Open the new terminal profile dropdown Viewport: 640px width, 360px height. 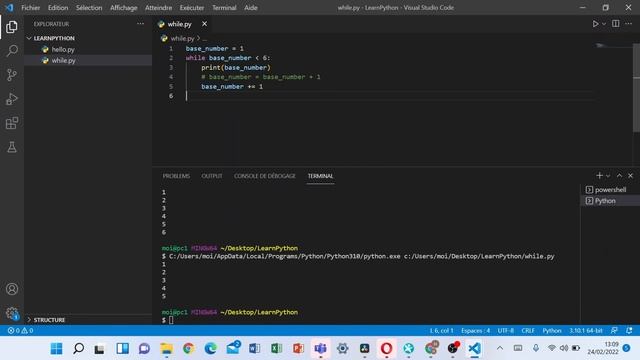608,176
